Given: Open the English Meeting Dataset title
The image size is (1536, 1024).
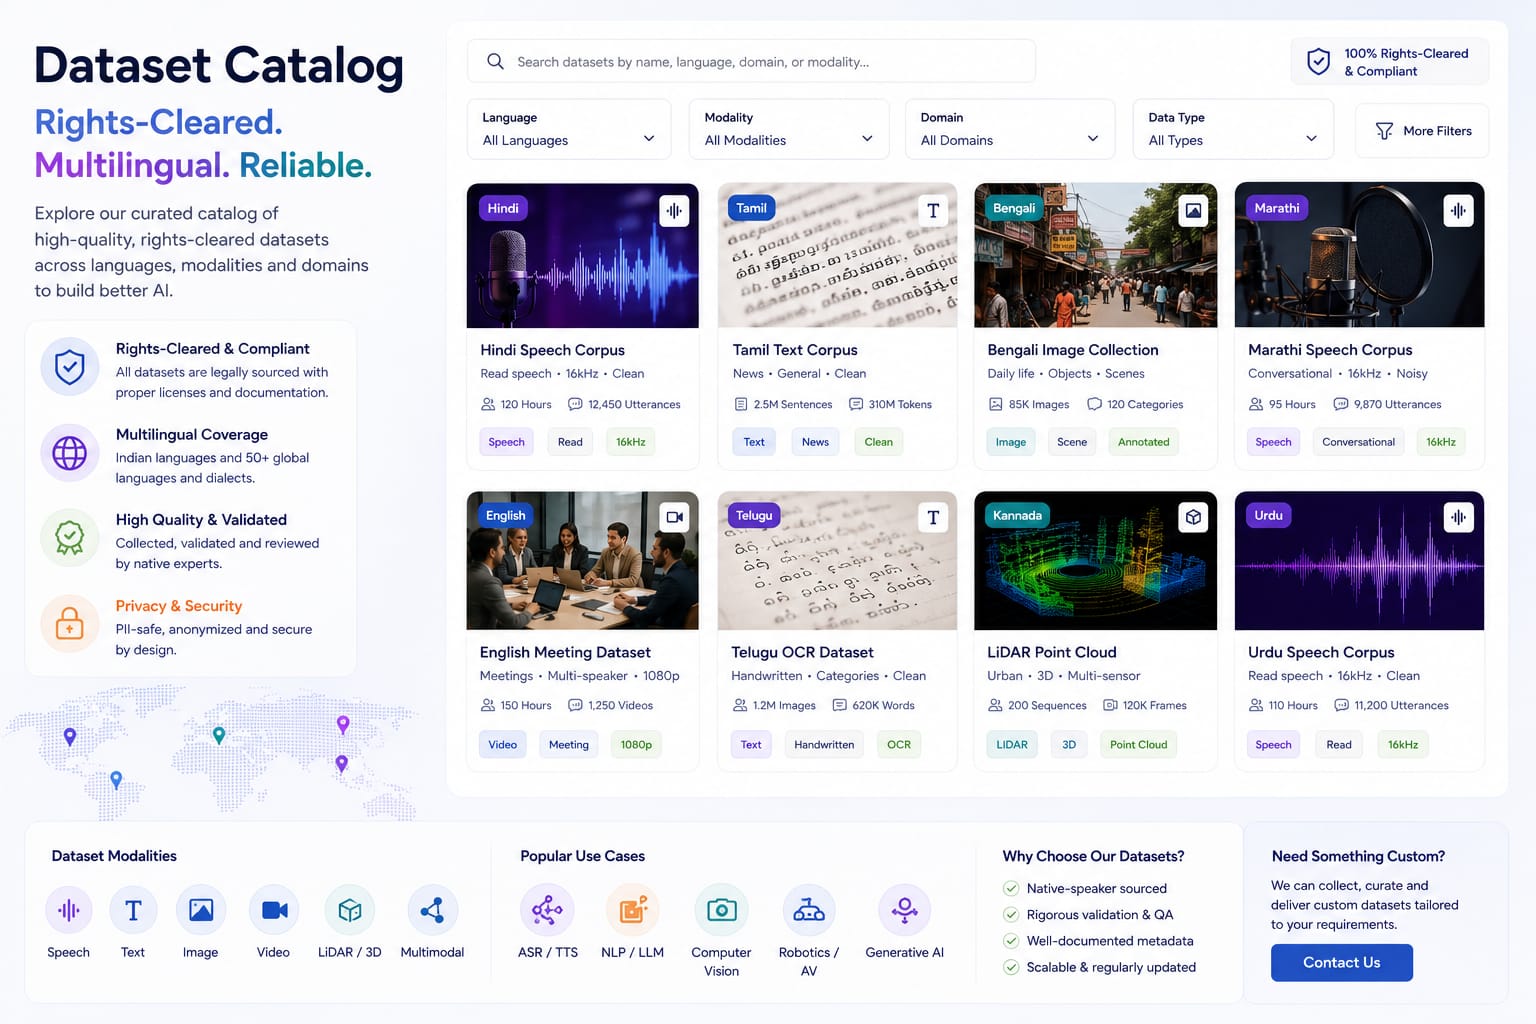Looking at the screenshot, I should [565, 652].
